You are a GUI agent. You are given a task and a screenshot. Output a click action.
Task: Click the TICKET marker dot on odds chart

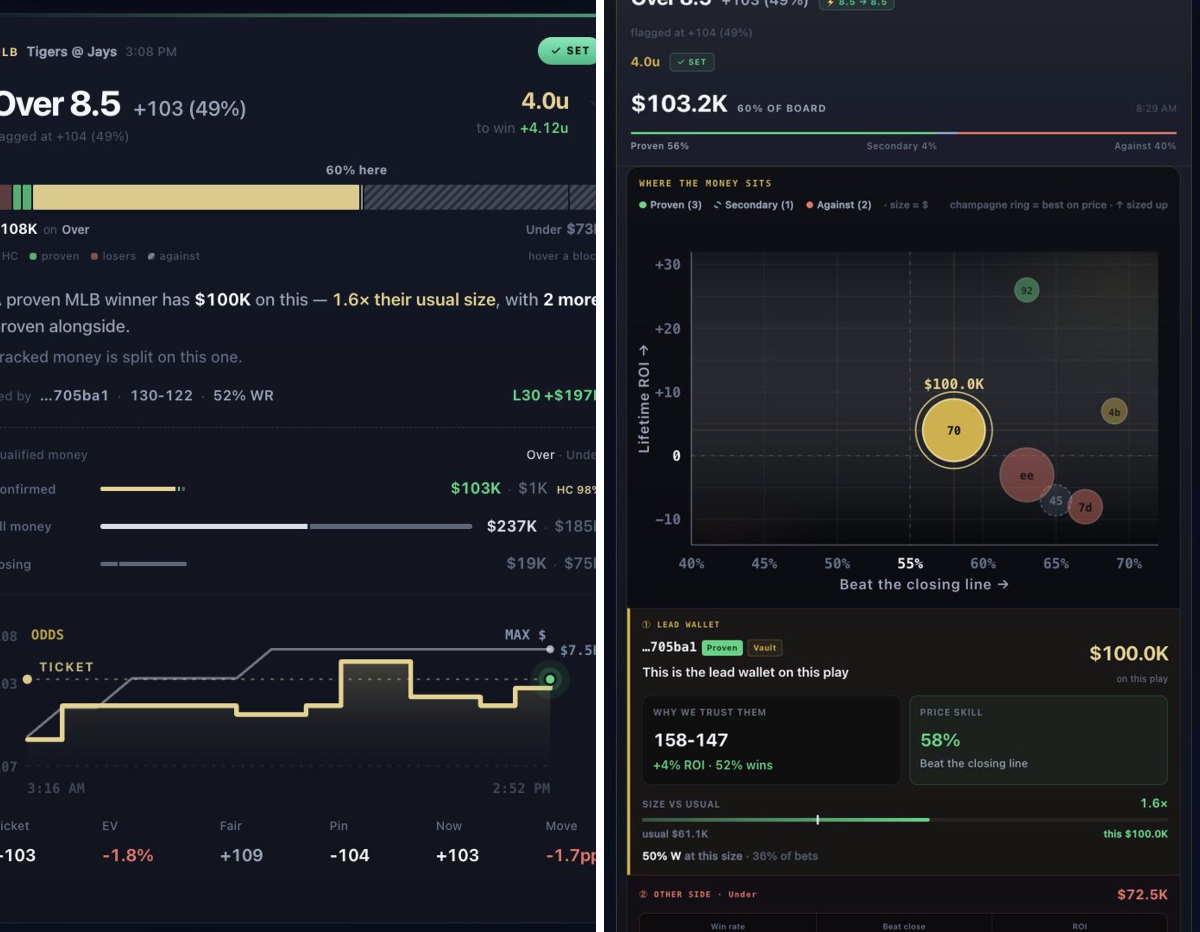(x=27, y=679)
